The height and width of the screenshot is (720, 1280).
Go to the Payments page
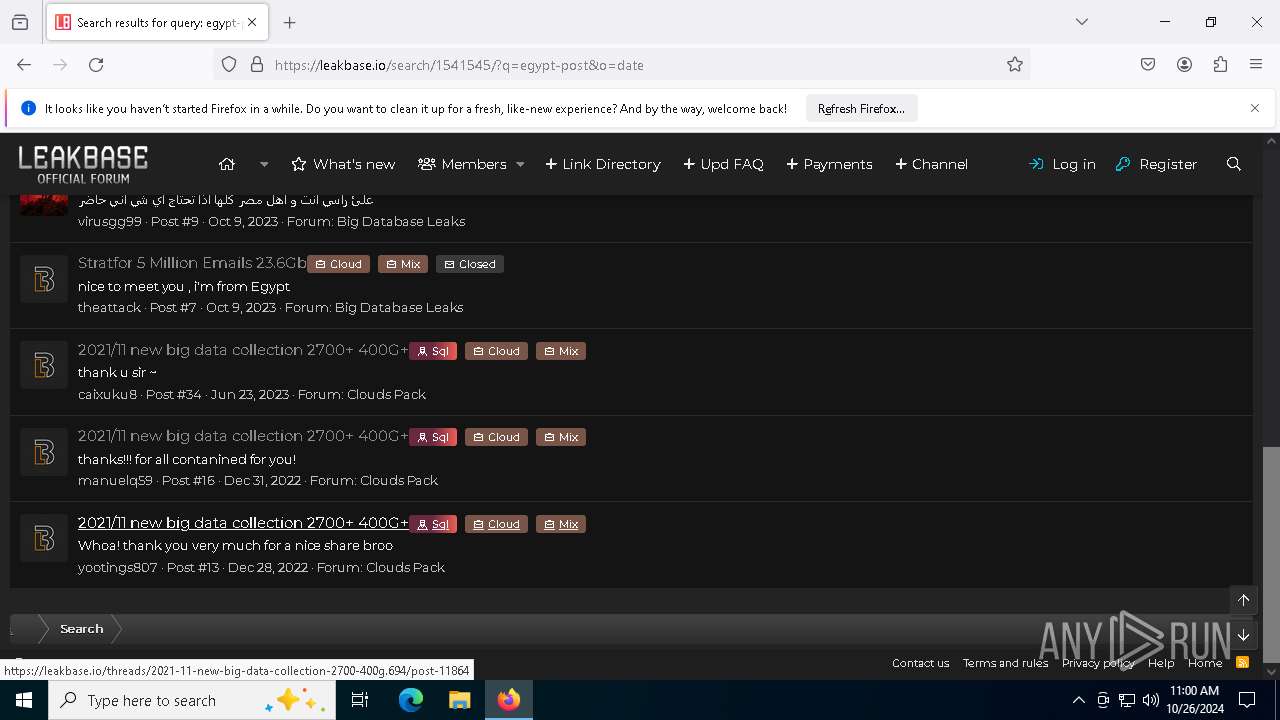[x=829, y=164]
